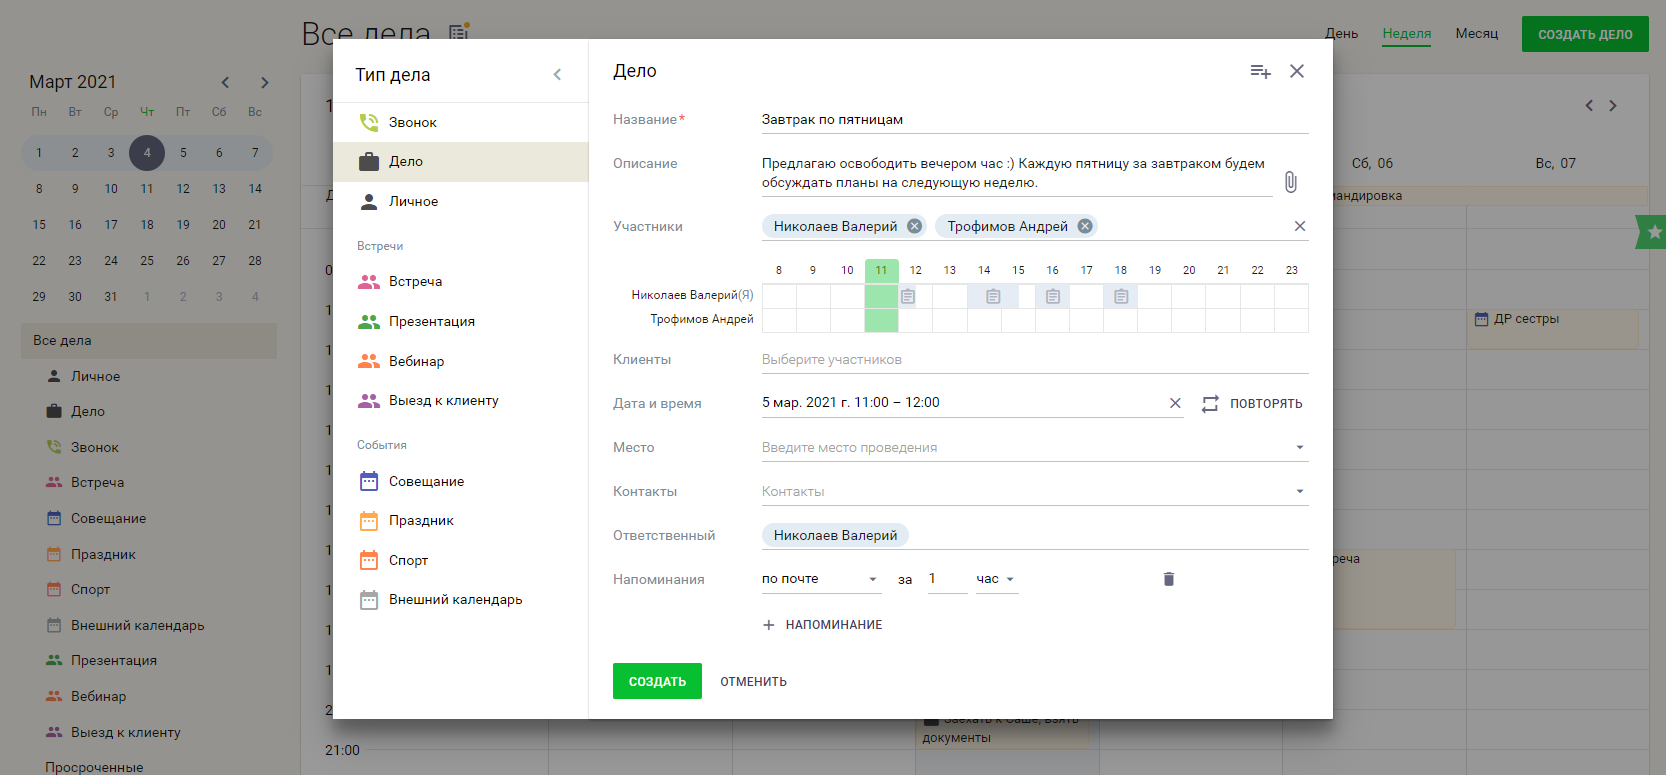Click the Создать button
The height and width of the screenshot is (775, 1666).
click(657, 681)
